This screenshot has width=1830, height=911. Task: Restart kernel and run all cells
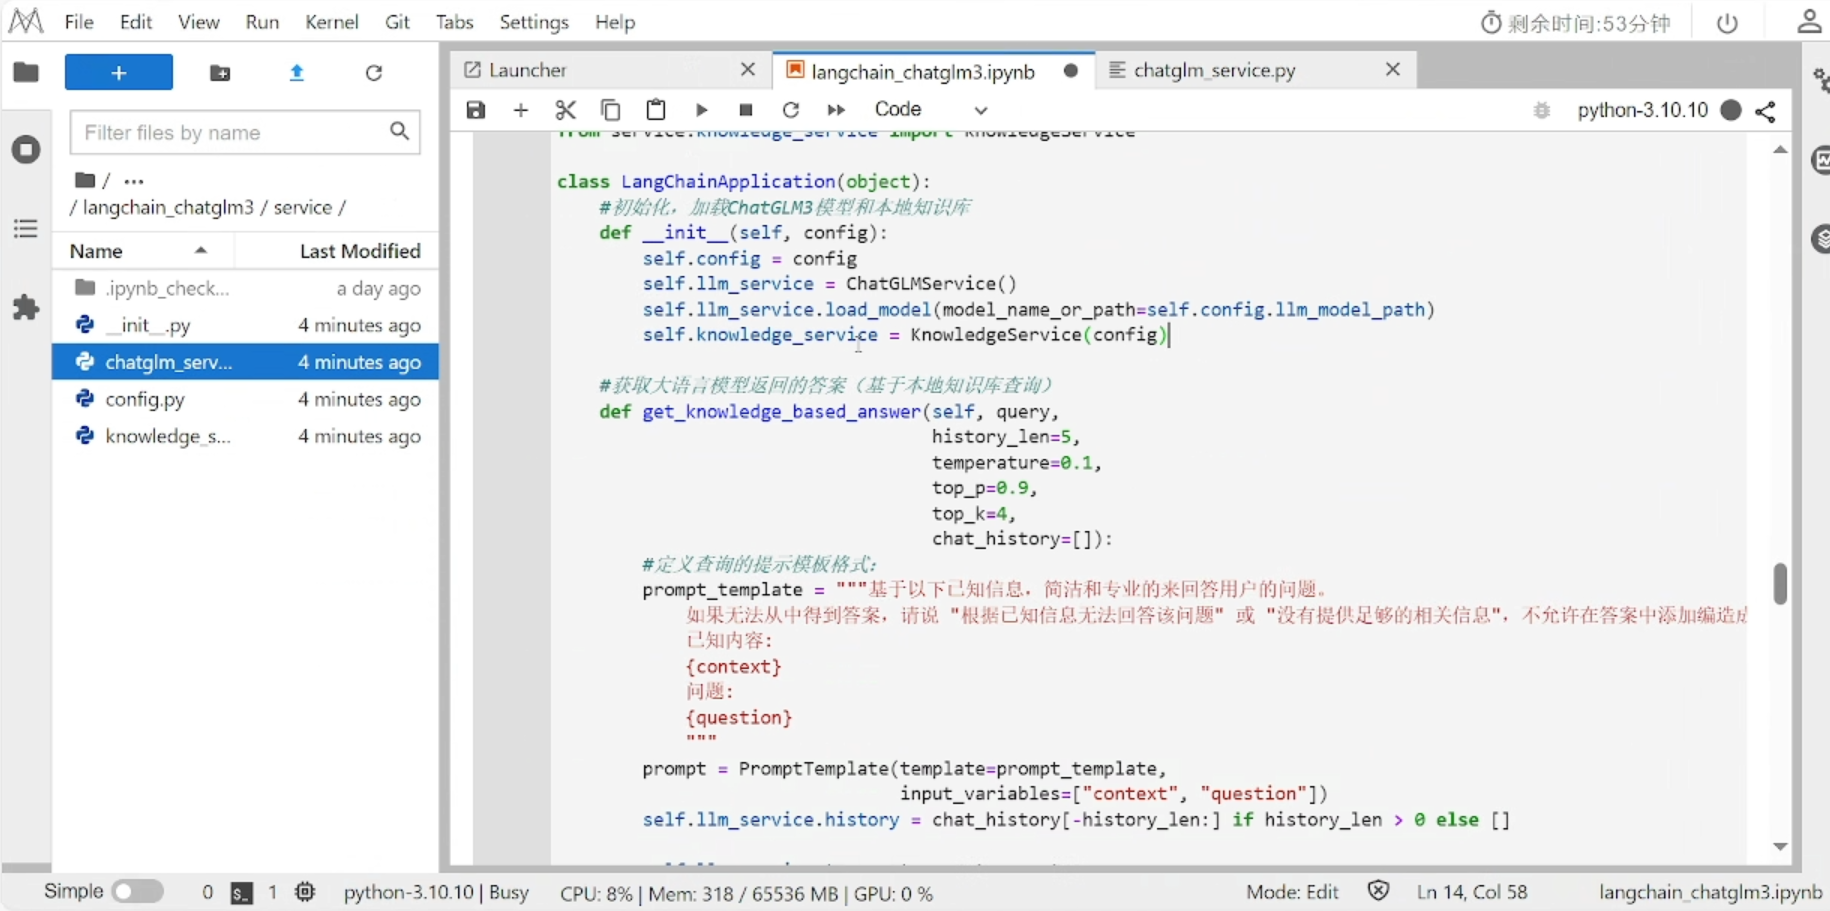(x=836, y=110)
